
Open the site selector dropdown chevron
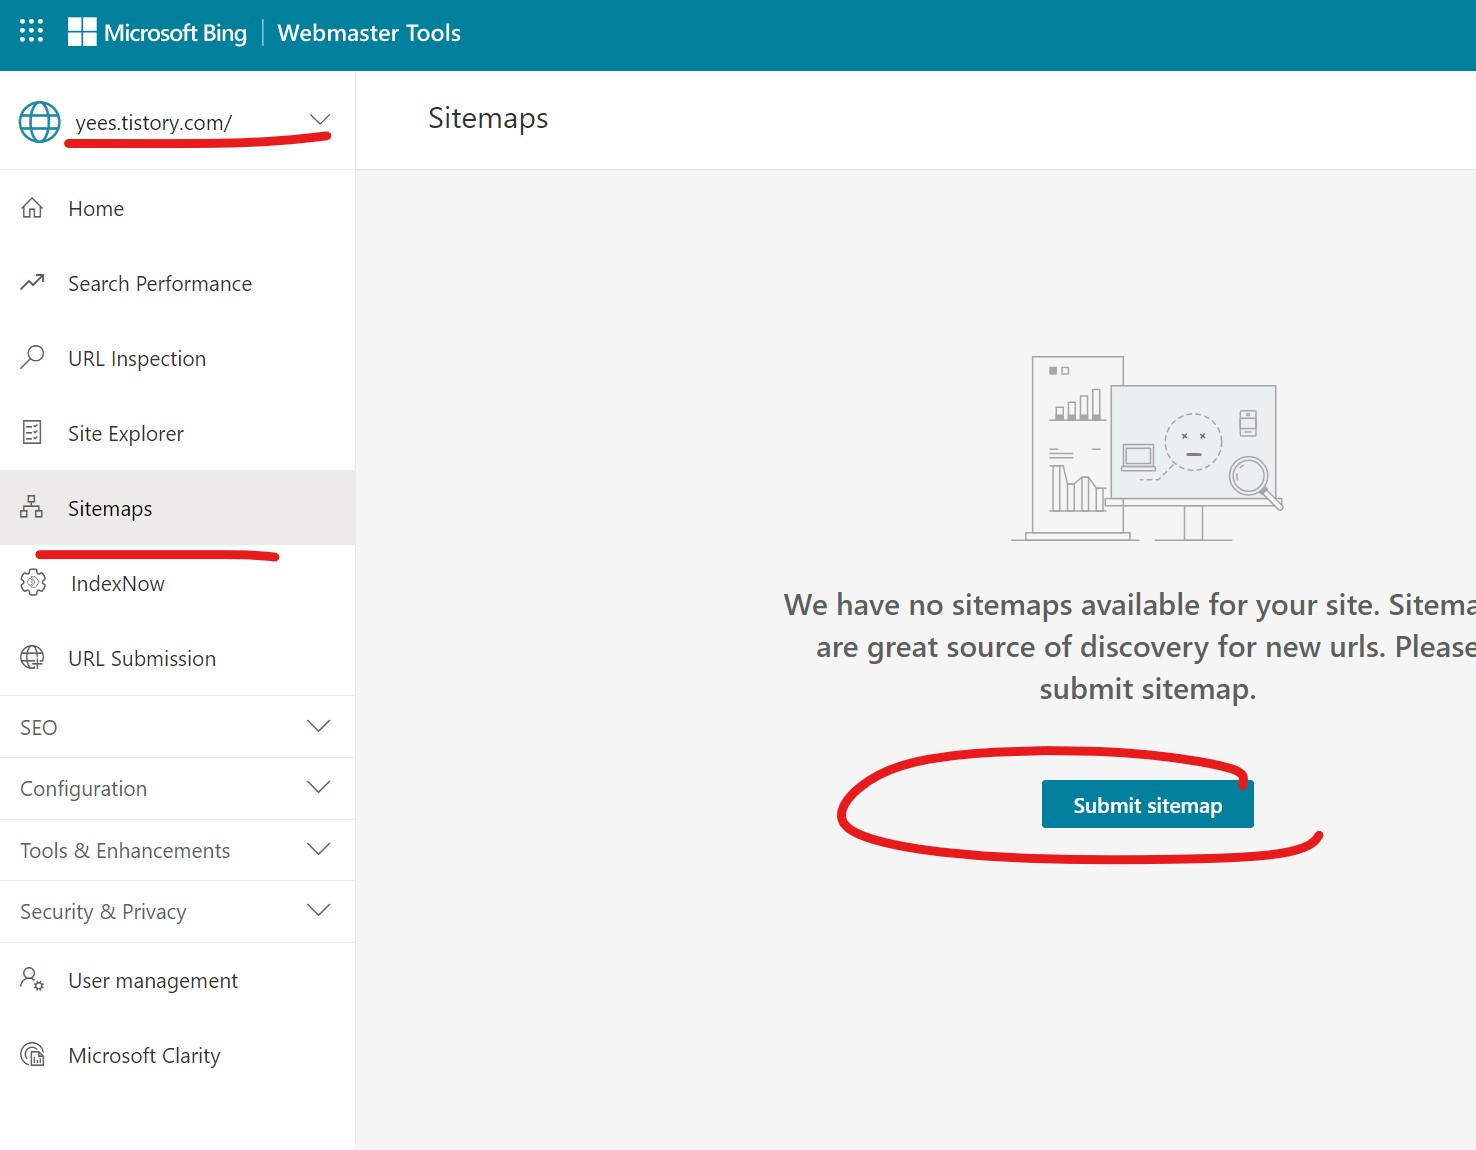point(320,120)
